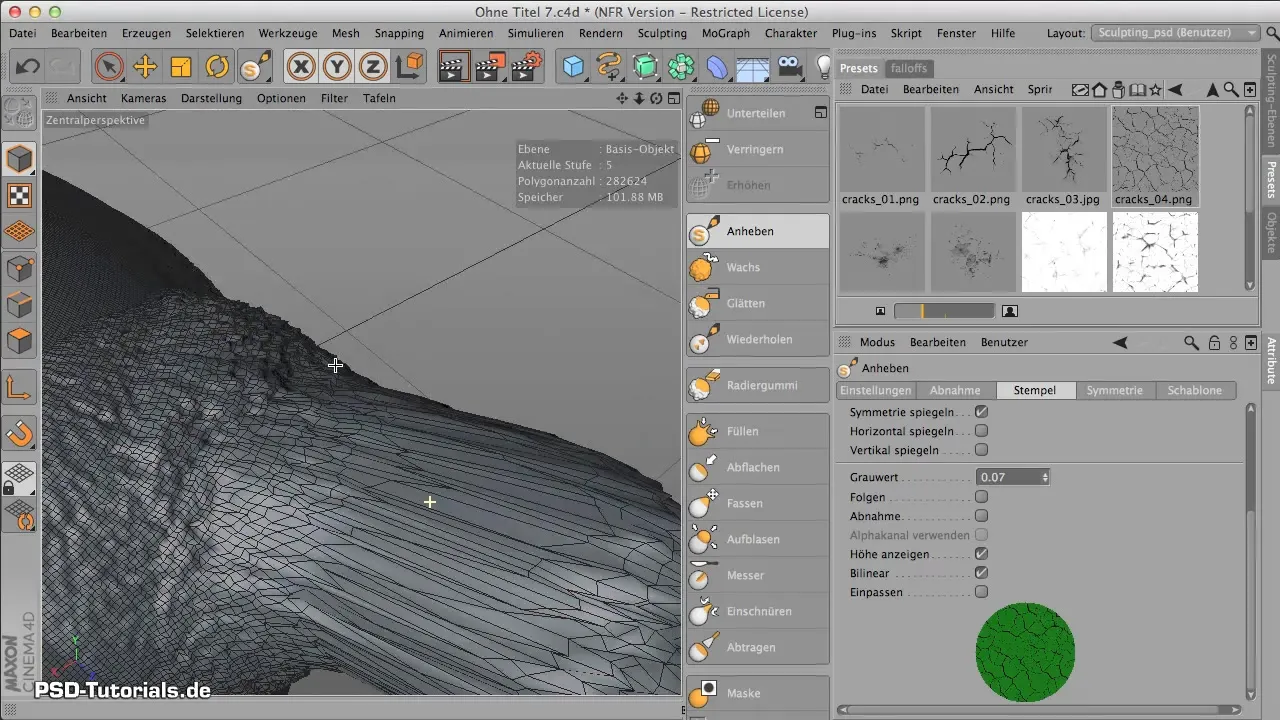Adjust the preset thumbnail size slider
Viewport: 1280px width, 720px height.
944,311
